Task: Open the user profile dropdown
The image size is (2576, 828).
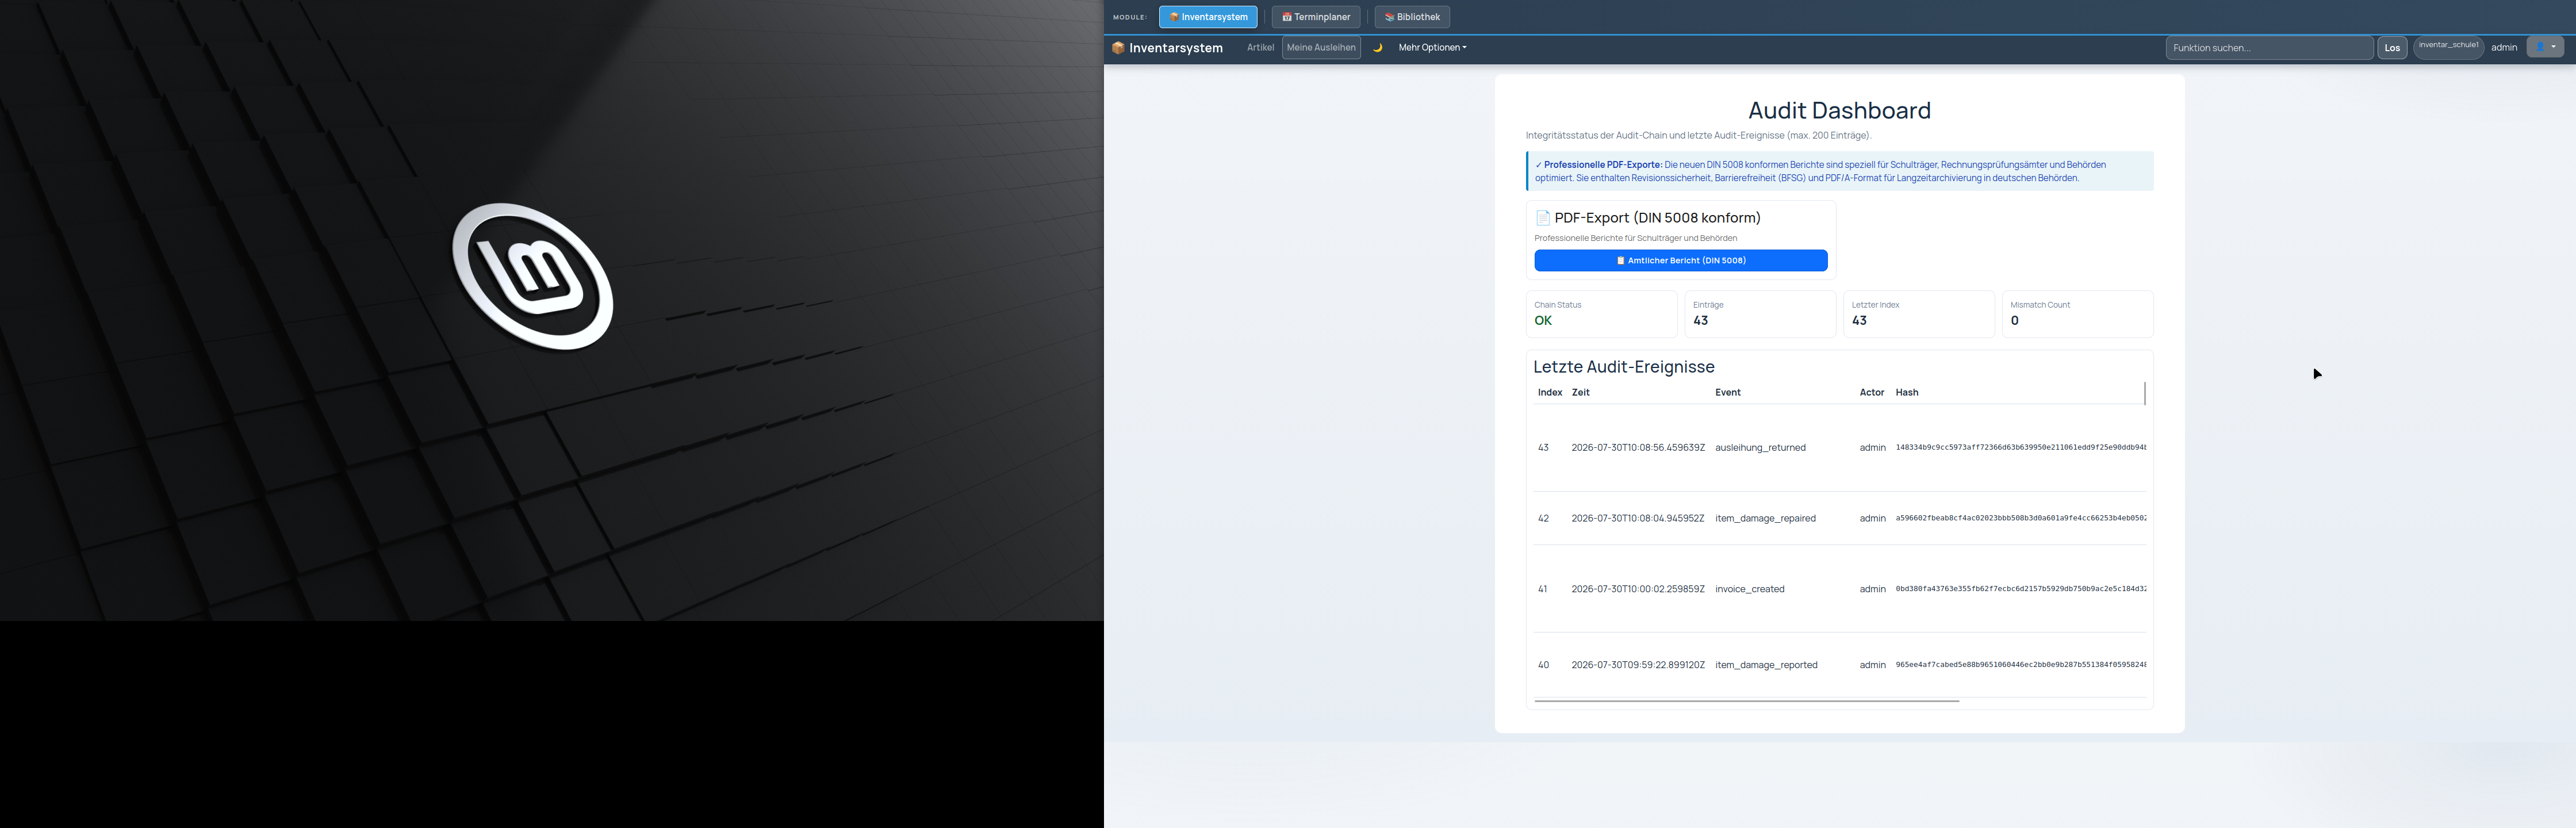Action: pos(2545,47)
